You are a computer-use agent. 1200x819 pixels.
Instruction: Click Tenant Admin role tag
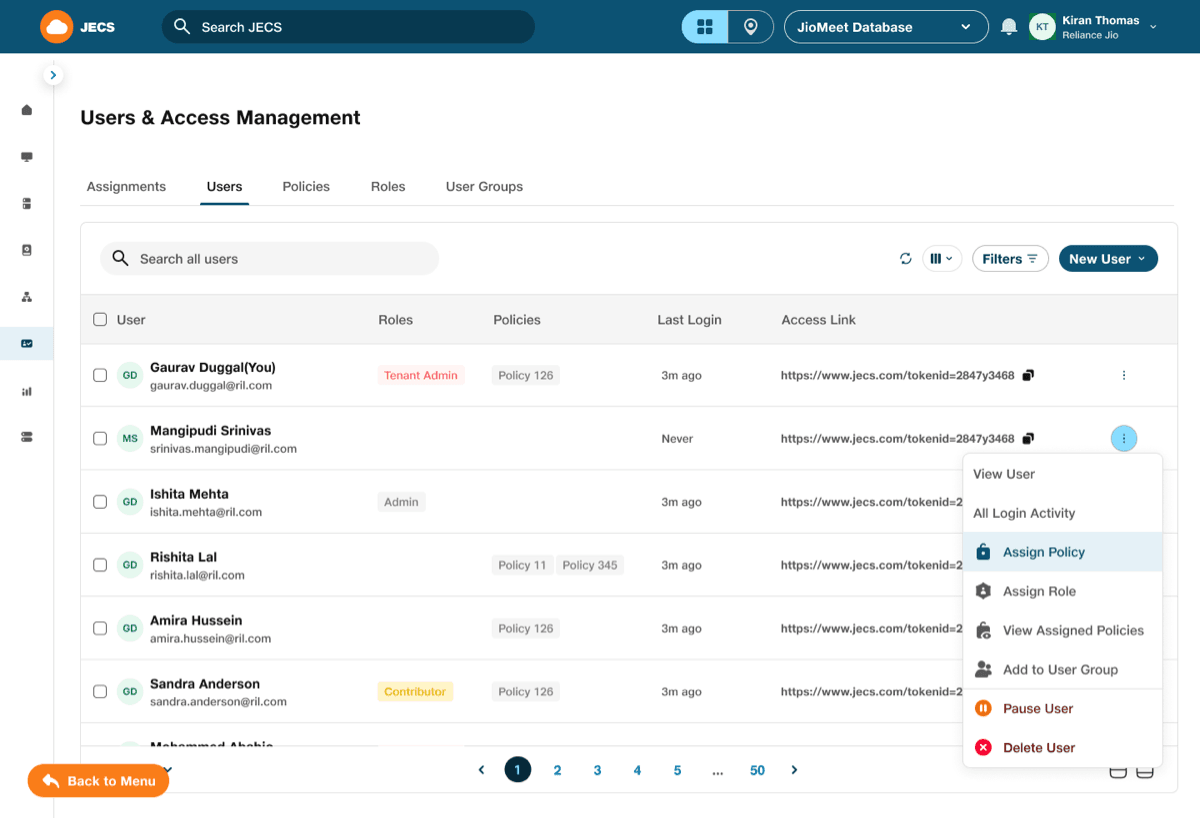click(421, 376)
